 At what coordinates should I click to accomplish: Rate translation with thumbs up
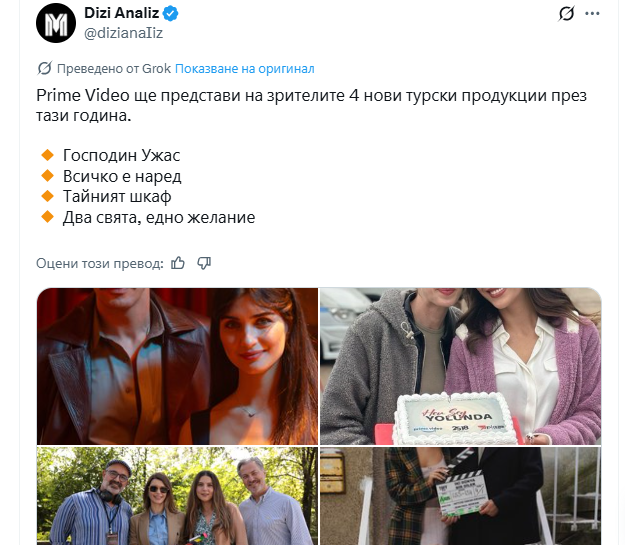(178, 263)
